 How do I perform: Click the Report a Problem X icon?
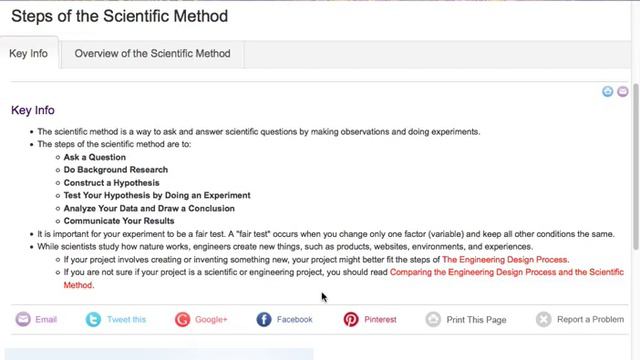(x=544, y=319)
